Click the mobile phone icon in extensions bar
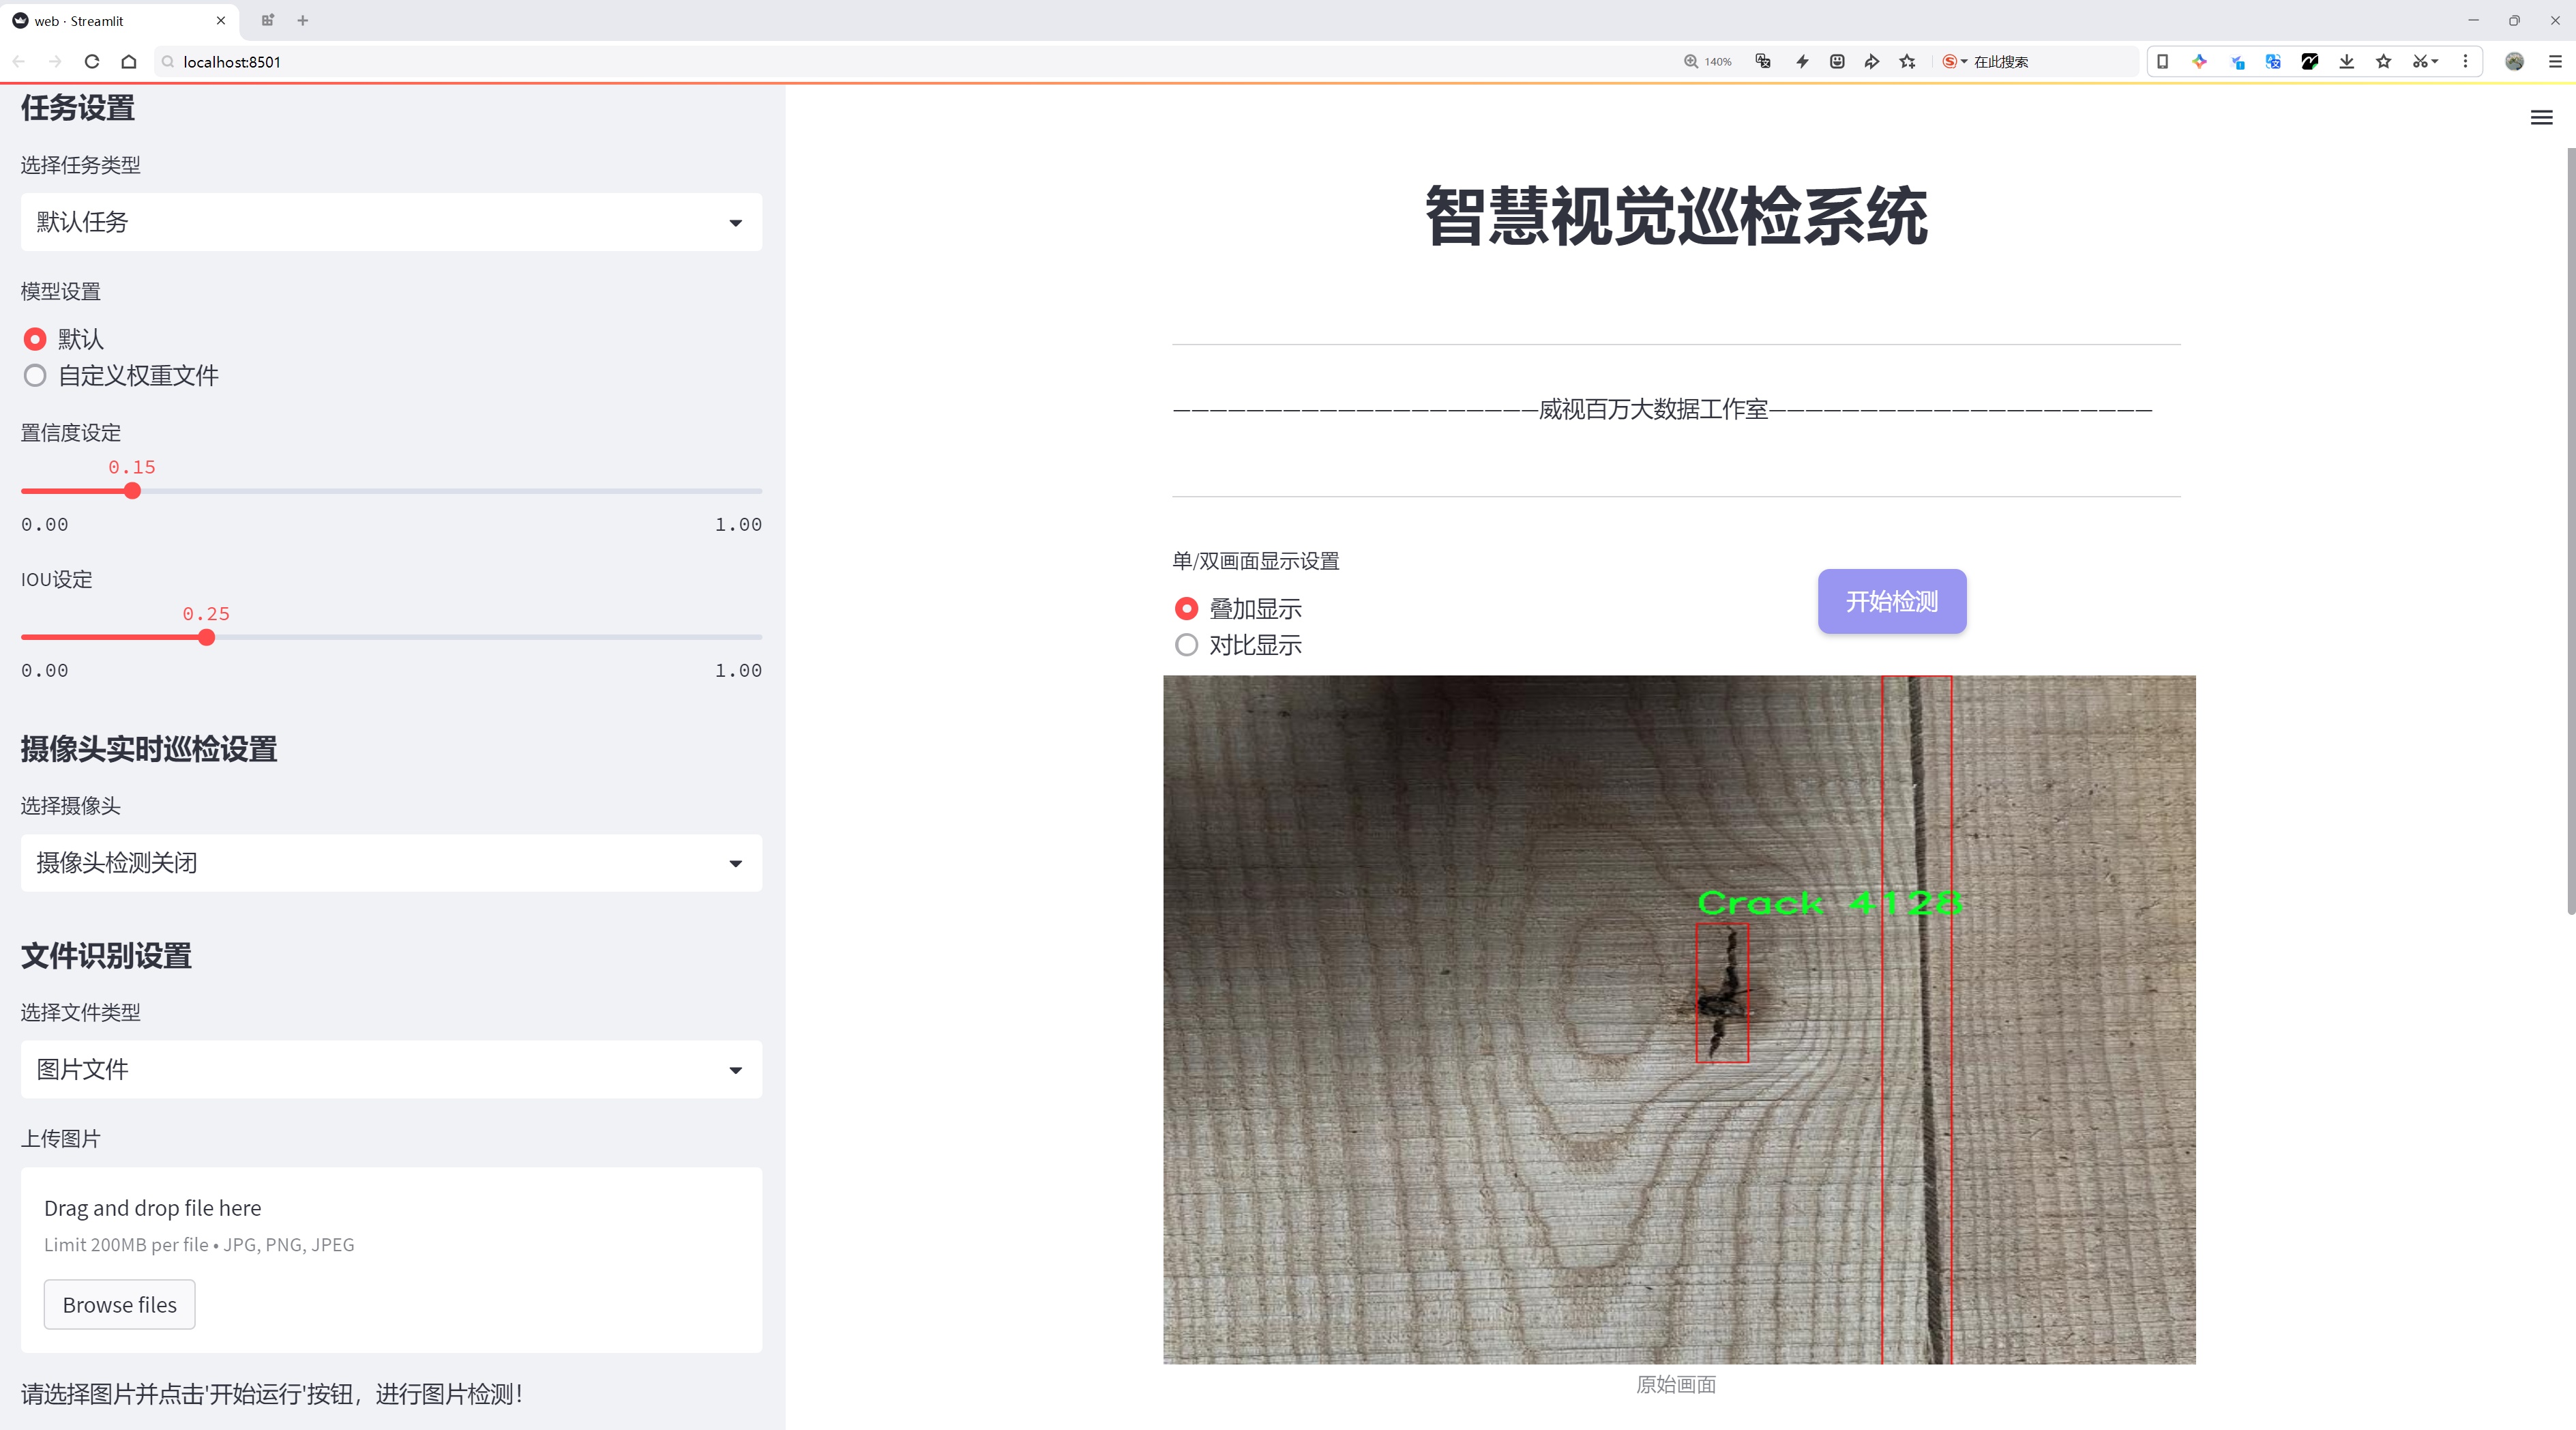The height and width of the screenshot is (1430, 2576). coord(2162,62)
